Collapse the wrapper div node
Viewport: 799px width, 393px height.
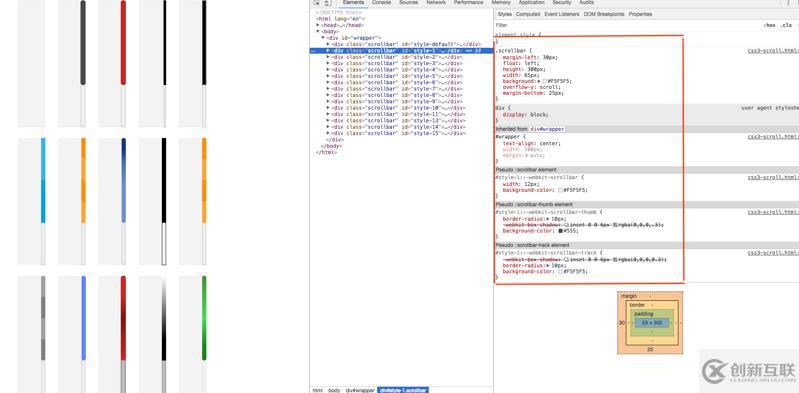[x=323, y=38]
